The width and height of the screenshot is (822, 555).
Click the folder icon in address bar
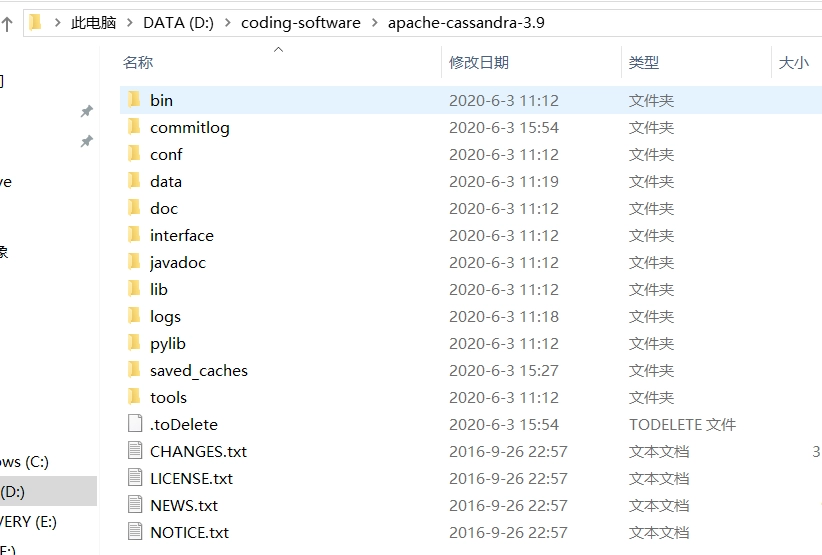click(35, 23)
